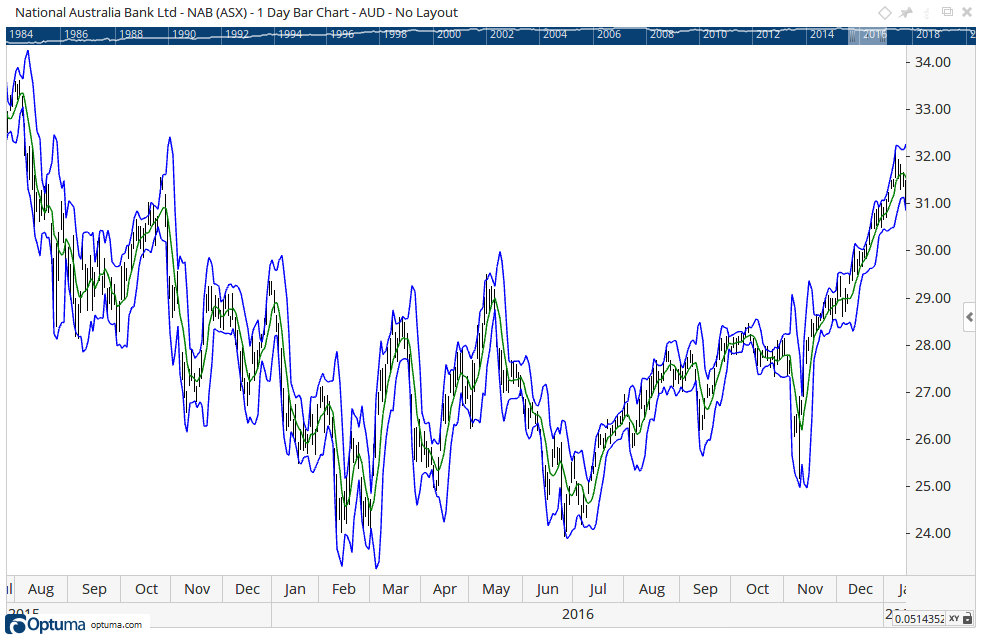Viewport: 982px width, 635px height.
Task: Click the Jun label on date axis
Action: tap(547, 589)
